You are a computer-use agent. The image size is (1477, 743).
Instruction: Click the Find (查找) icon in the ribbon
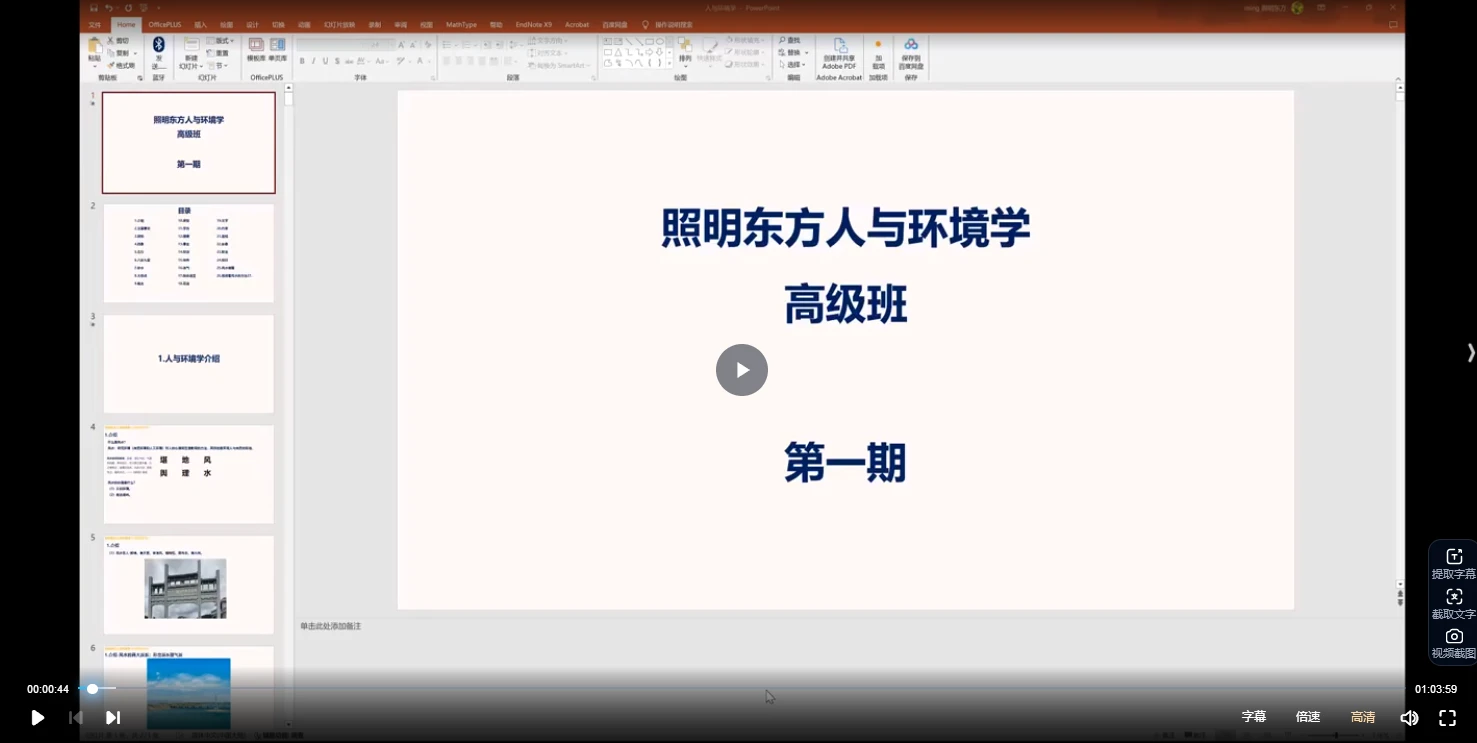(x=789, y=39)
